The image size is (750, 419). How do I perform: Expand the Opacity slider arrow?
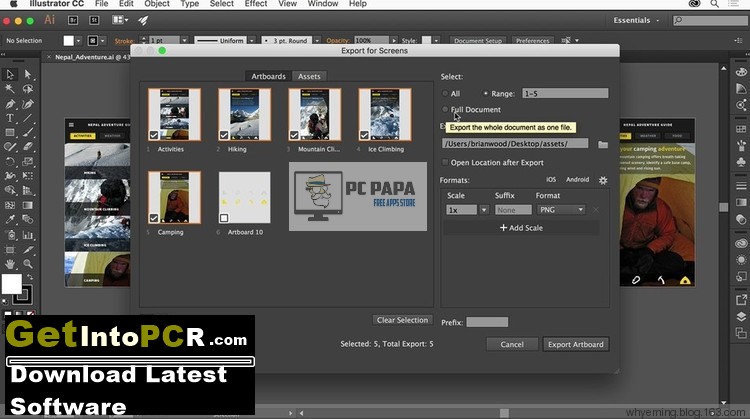394,41
